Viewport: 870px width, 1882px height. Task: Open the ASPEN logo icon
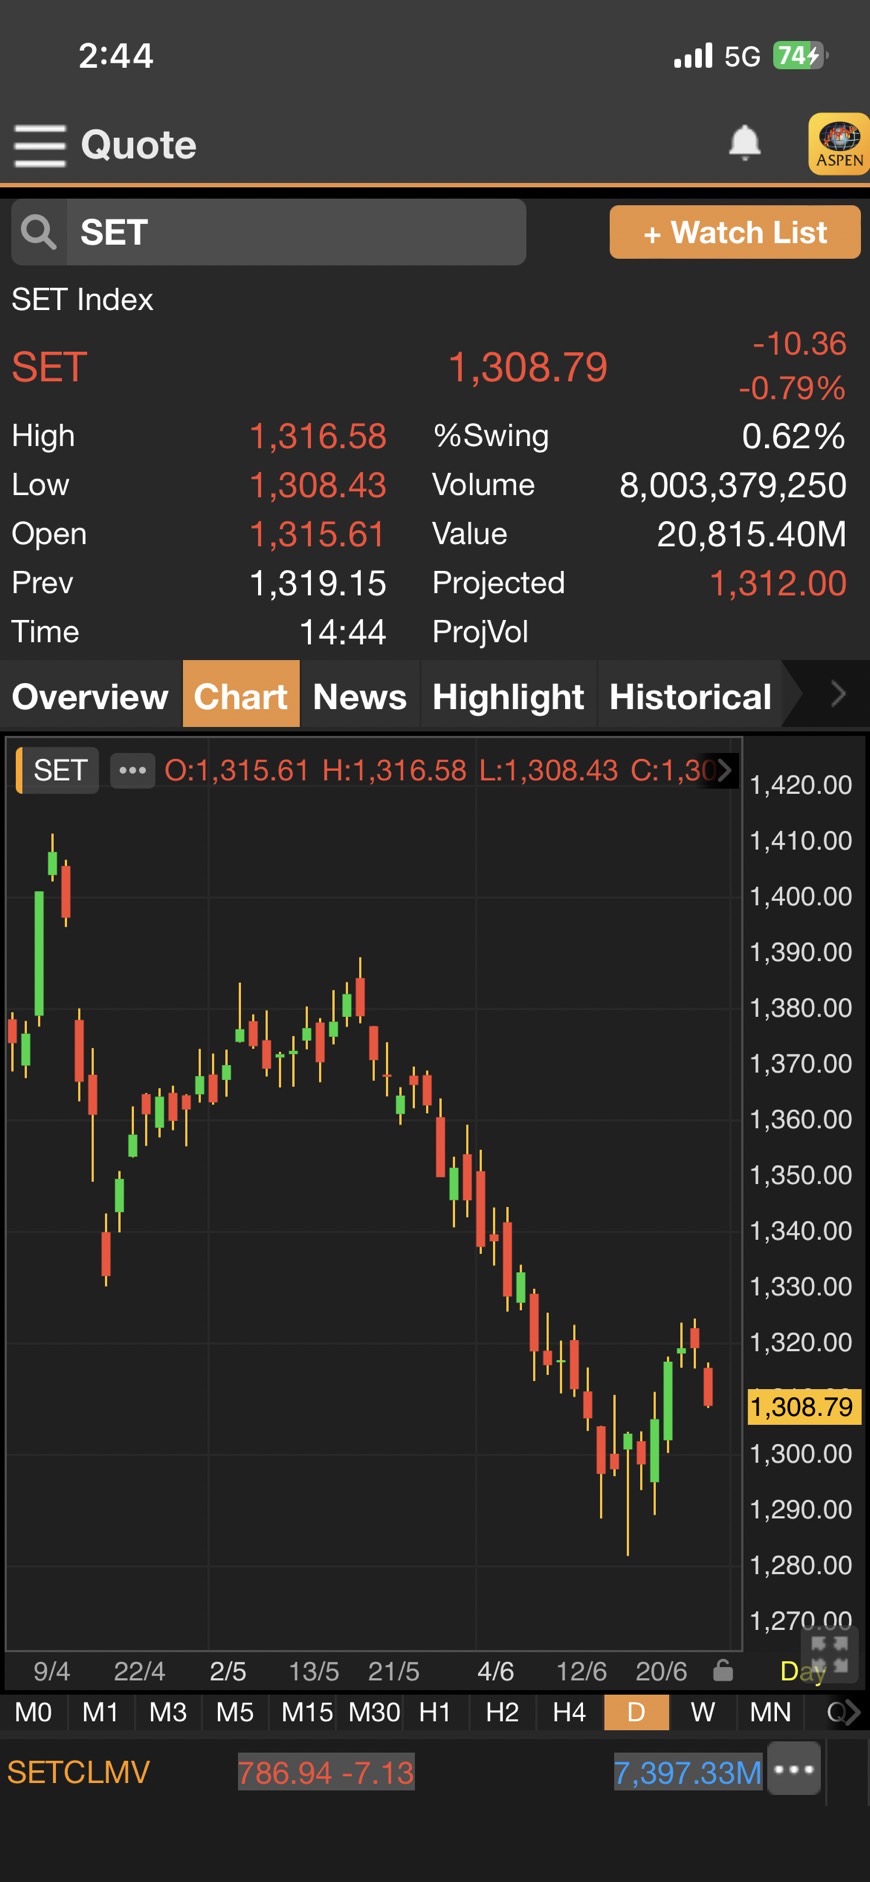point(838,144)
